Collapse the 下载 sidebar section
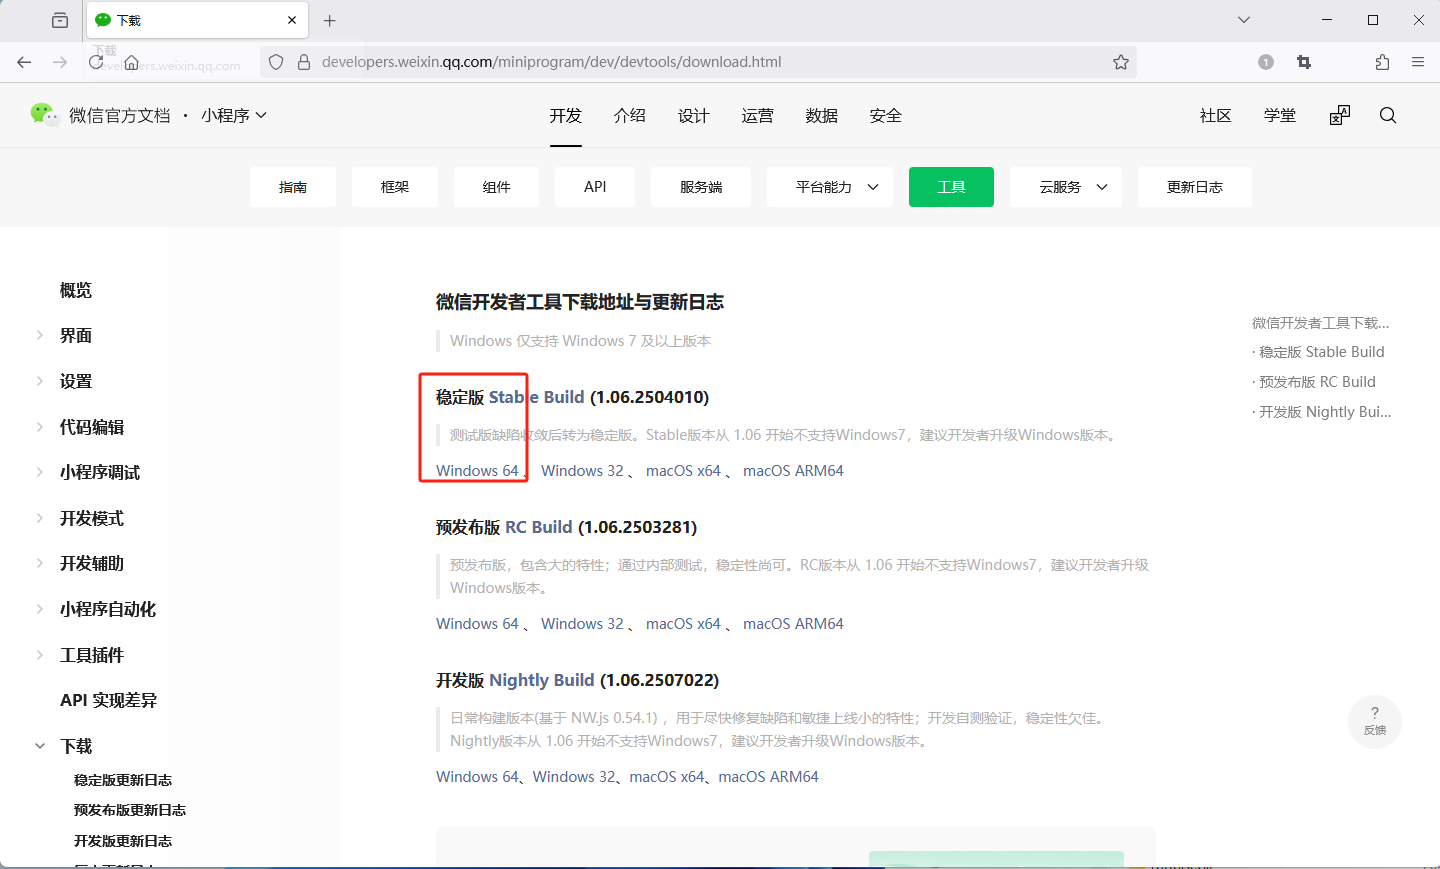Image resolution: width=1440 pixels, height=869 pixels. 40,745
